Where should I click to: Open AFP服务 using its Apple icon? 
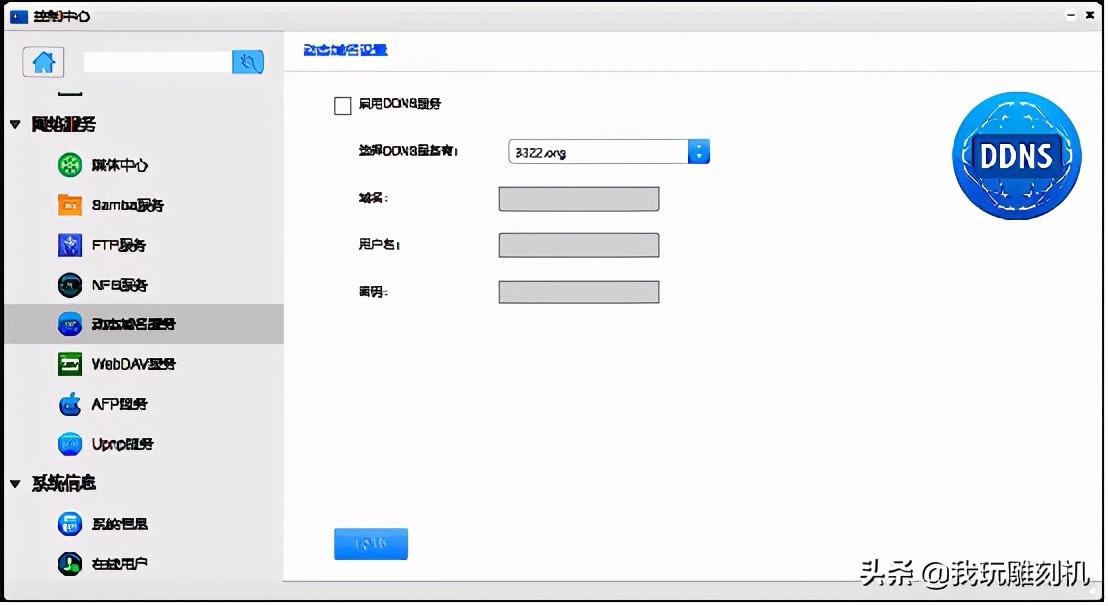click(x=69, y=404)
